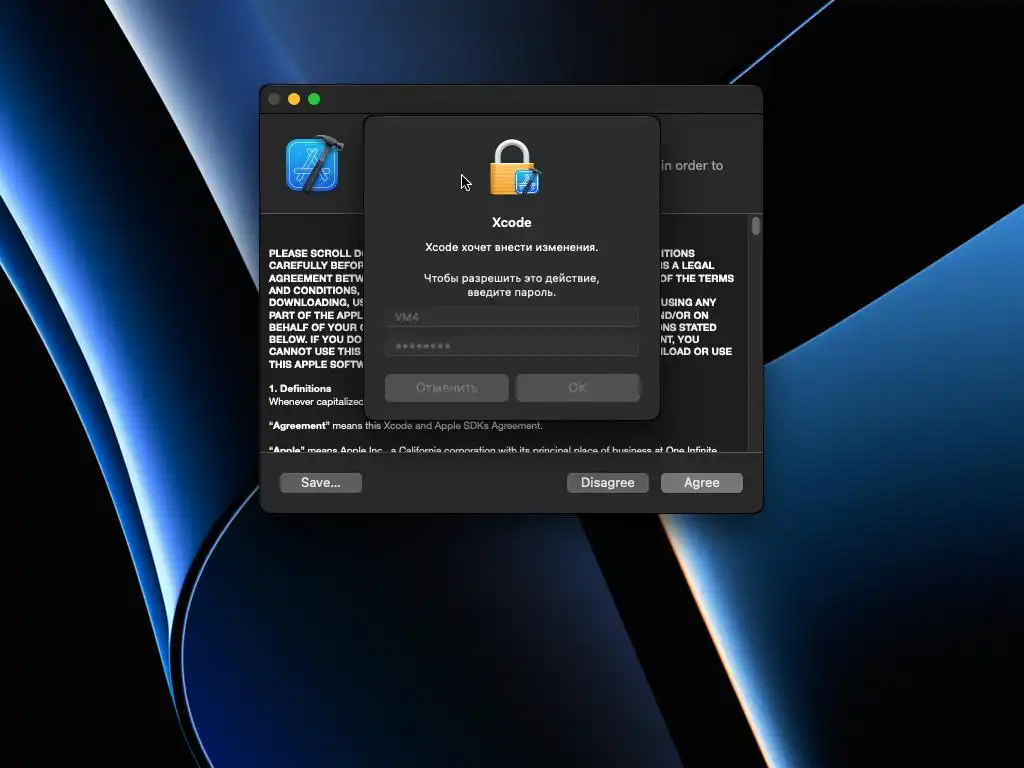Zoom the window using the green button
The width and height of the screenshot is (1024, 768).
[x=314, y=99]
